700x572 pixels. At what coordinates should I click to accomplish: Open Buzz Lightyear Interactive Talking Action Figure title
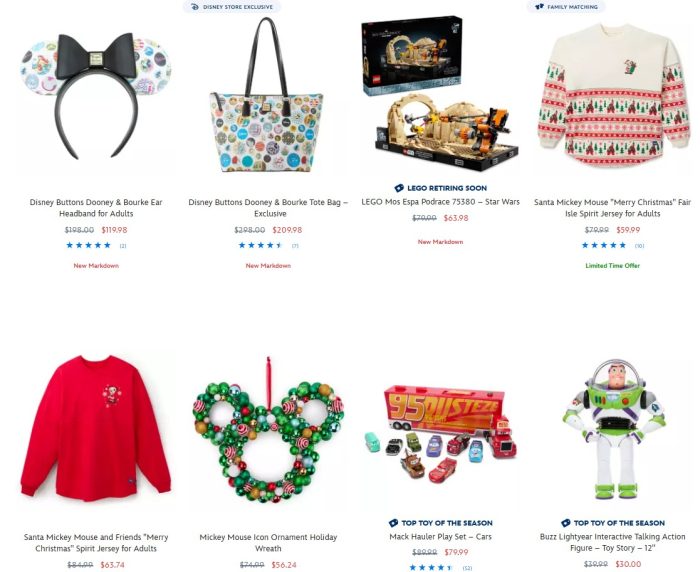click(612, 542)
